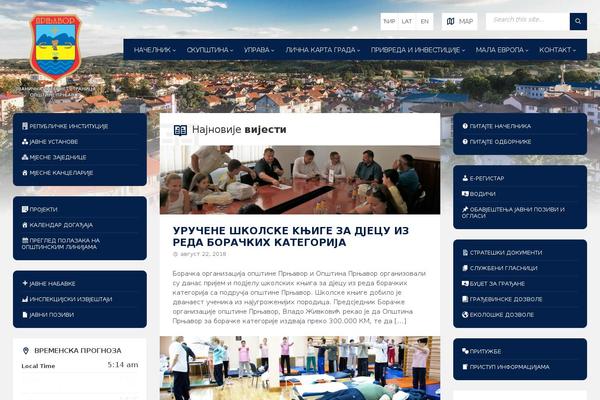The height and width of the screenshot is (400, 600).
Task: Click the plus icon beside ЈАВНЕ НАБАВКЕ
Action: [25, 283]
